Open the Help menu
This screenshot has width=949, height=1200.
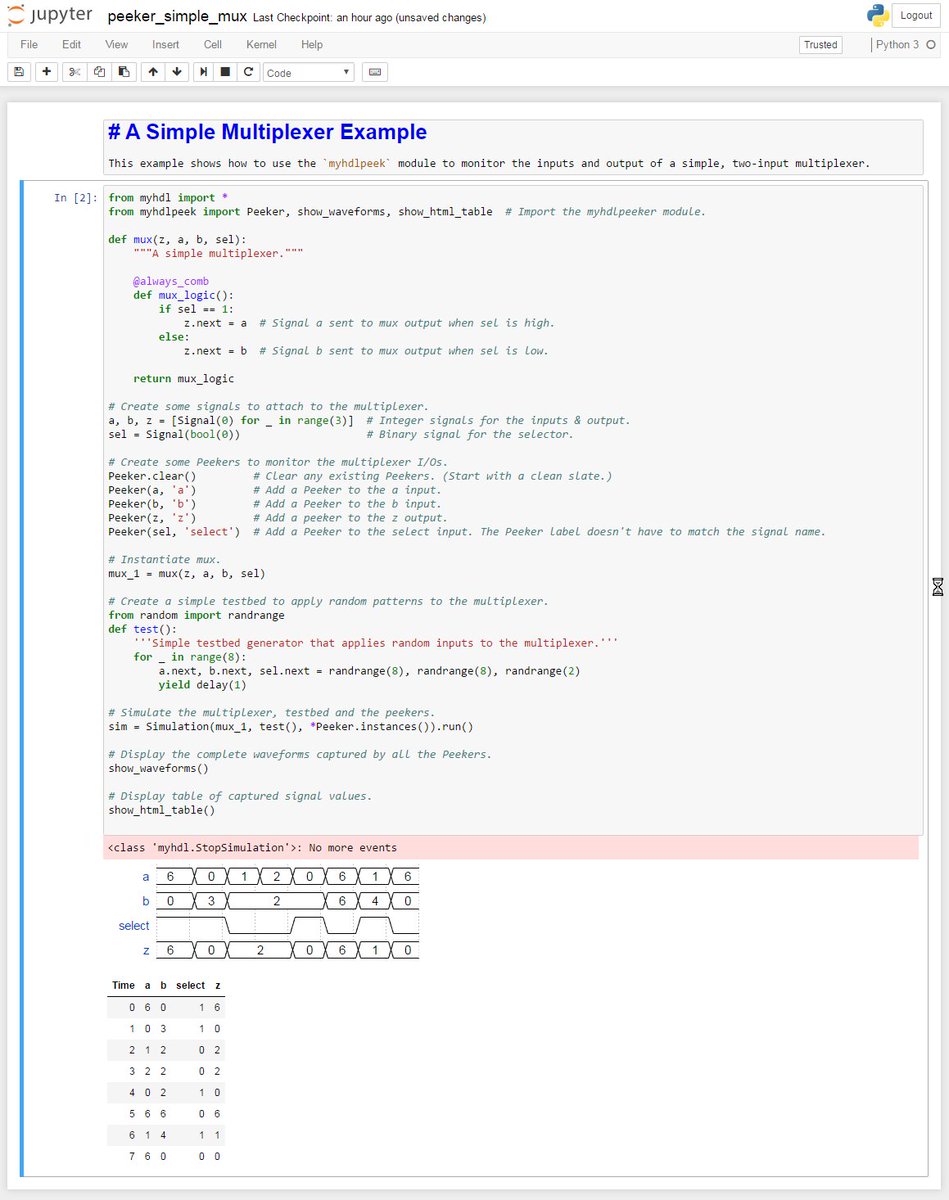(312, 45)
